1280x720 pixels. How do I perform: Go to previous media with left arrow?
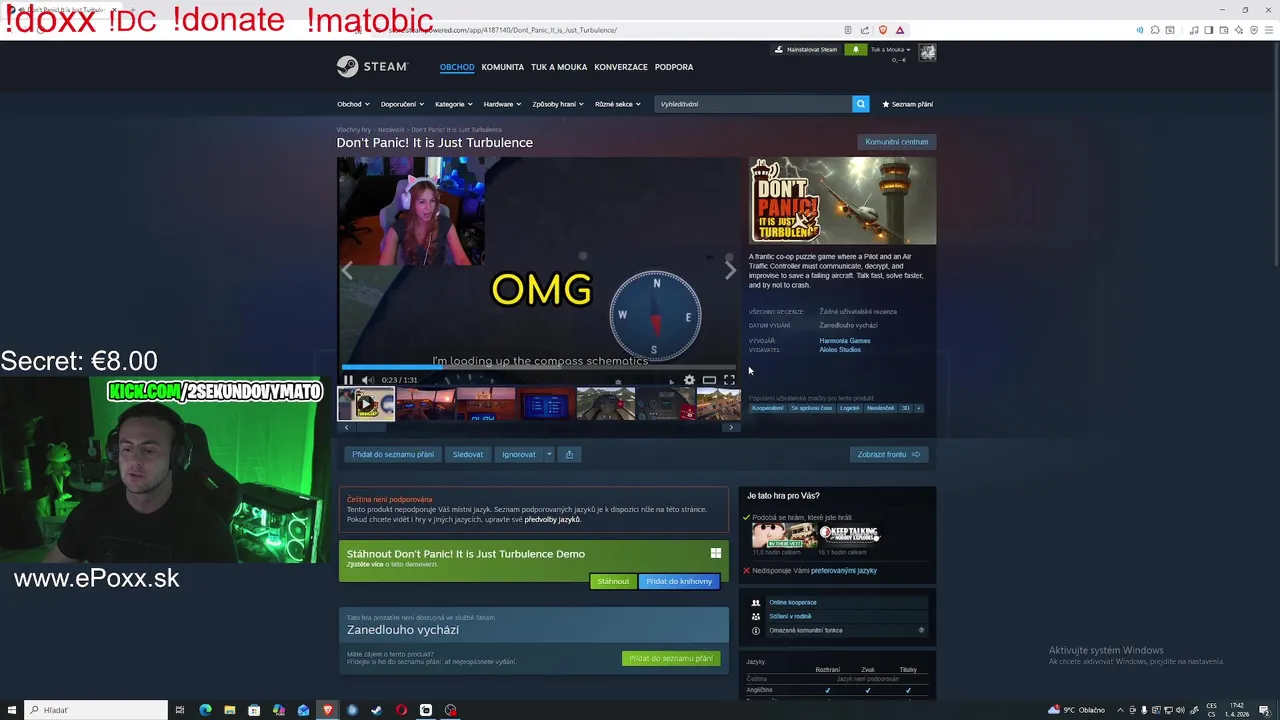click(347, 270)
